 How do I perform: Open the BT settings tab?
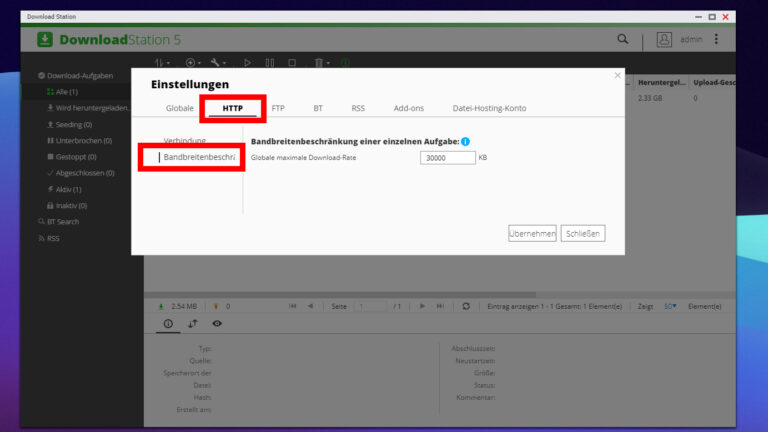click(318, 108)
